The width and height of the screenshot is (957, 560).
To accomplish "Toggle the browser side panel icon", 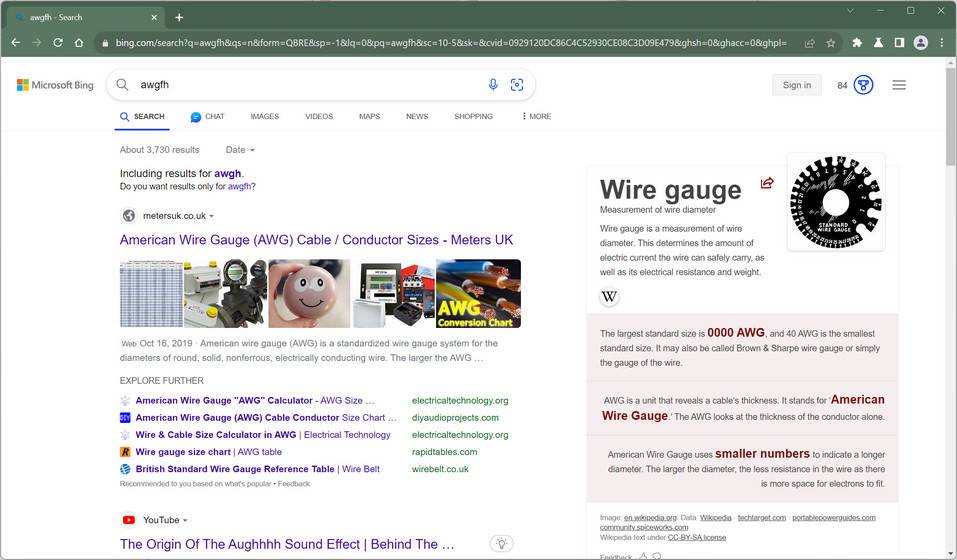I will click(899, 43).
